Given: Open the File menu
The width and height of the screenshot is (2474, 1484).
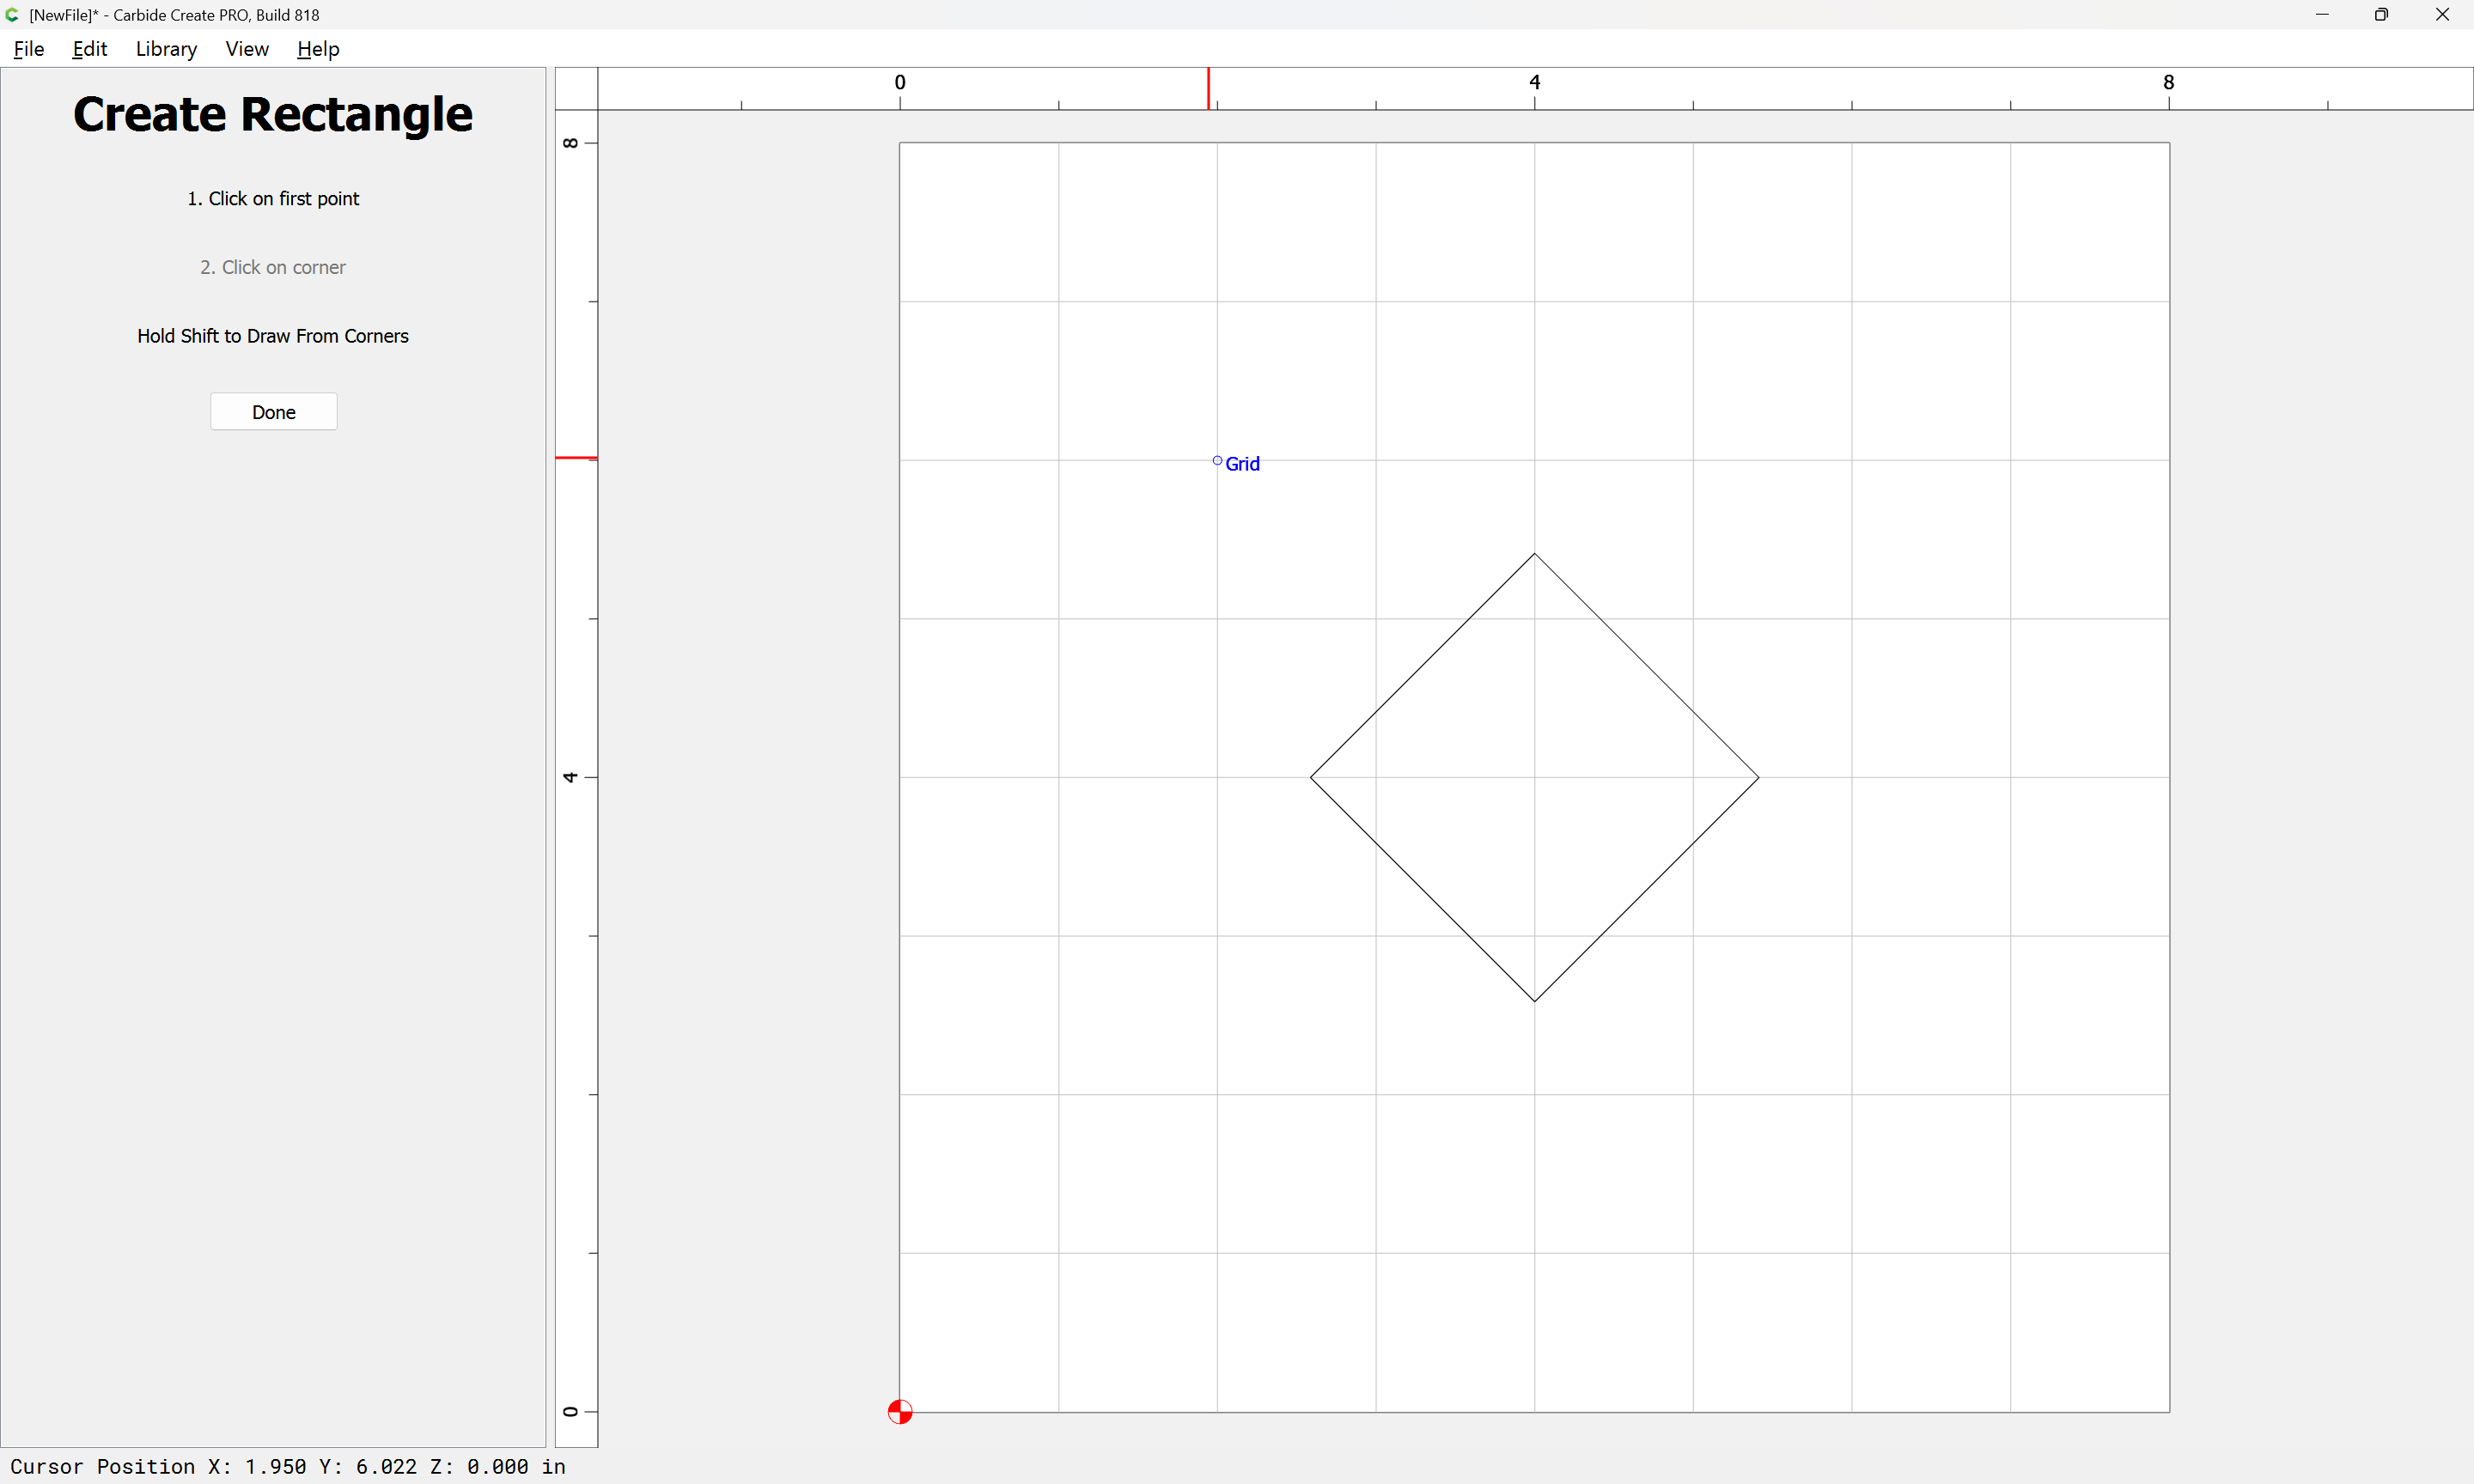Looking at the screenshot, I should coord(28,49).
